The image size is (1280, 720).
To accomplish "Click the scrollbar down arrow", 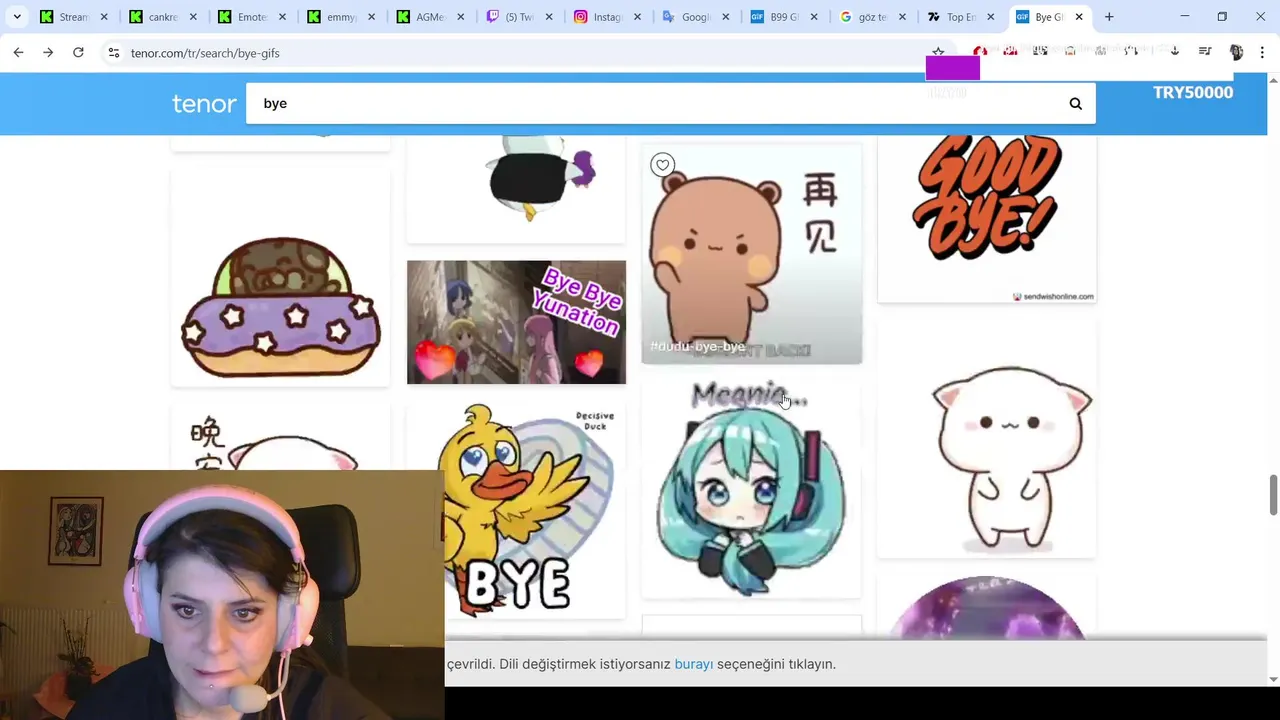I will [x=1273, y=679].
